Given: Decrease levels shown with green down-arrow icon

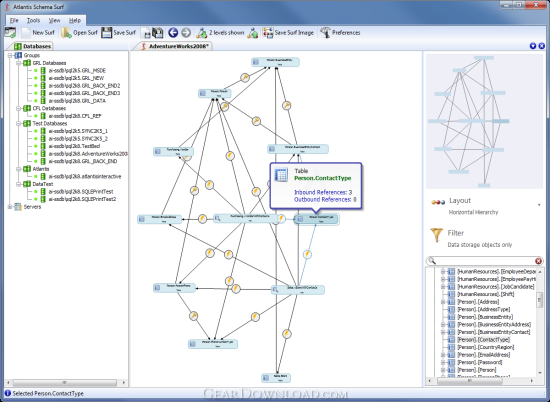Looking at the screenshot, I should tap(201, 33).
